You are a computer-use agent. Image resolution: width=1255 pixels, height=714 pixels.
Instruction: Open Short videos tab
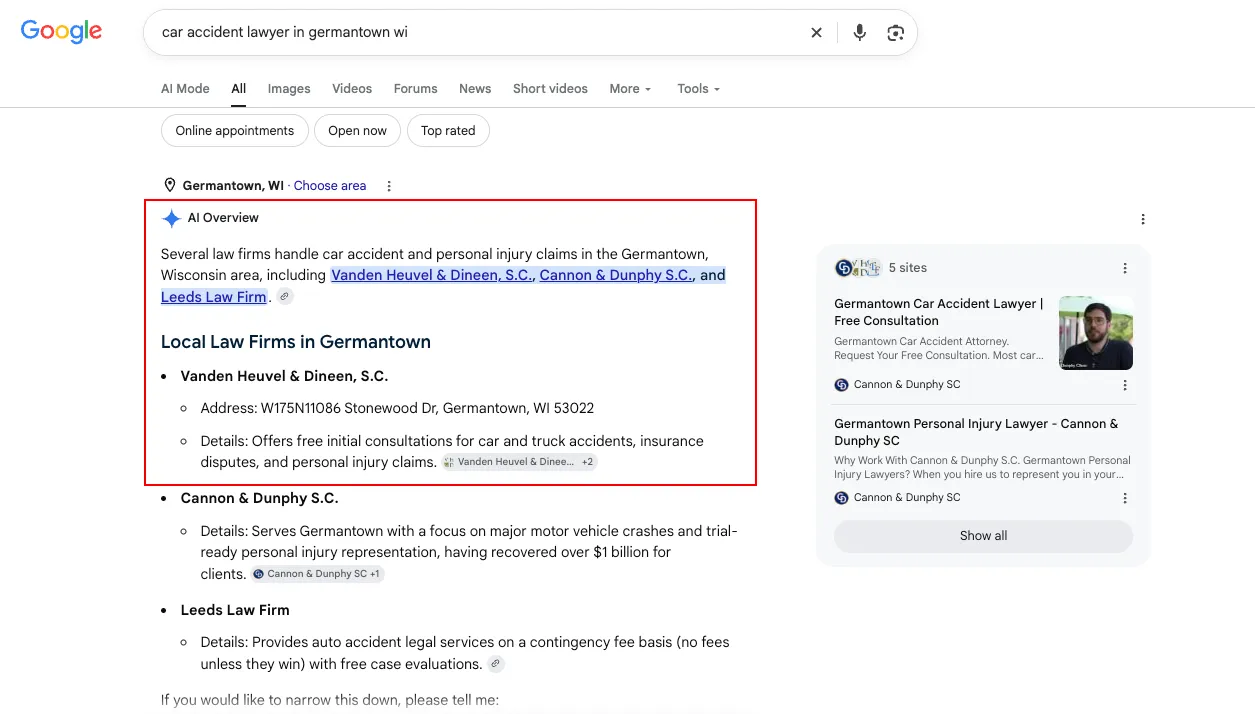[550, 88]
